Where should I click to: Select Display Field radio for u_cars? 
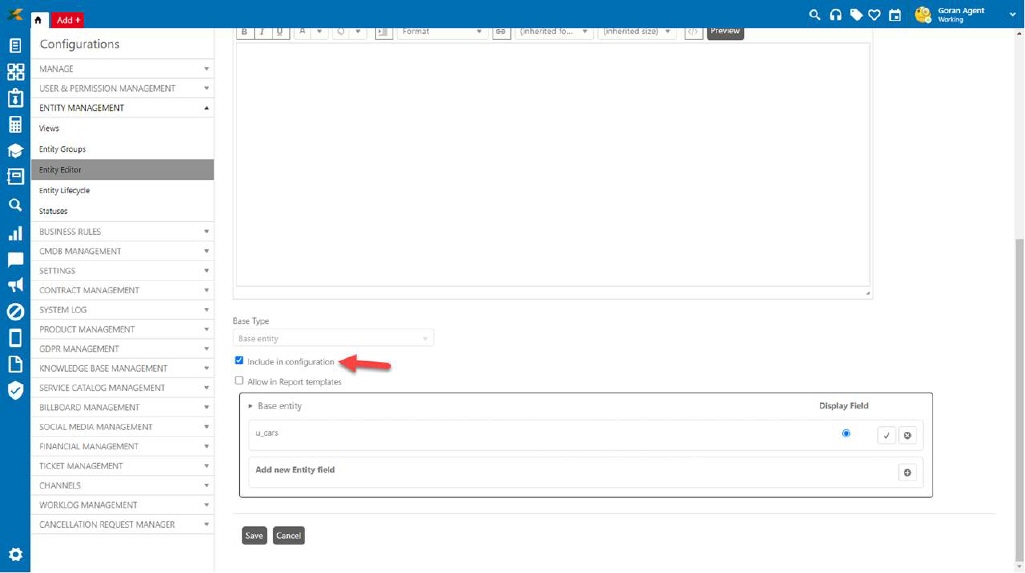[x=846, y=434]
